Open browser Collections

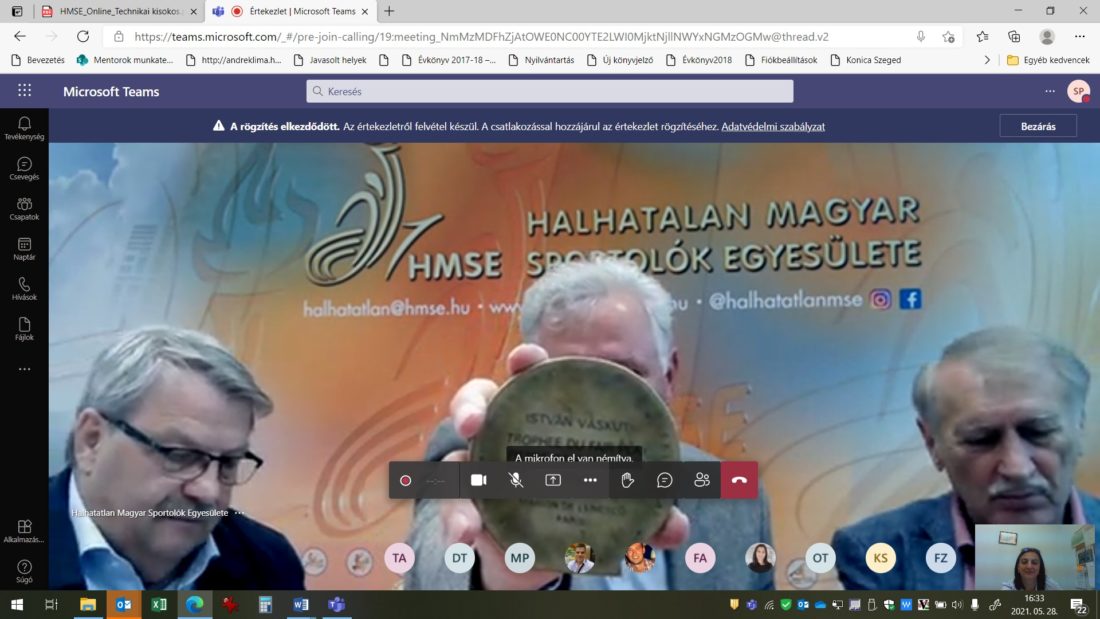pyautogui.click(x=1014, y=36)
